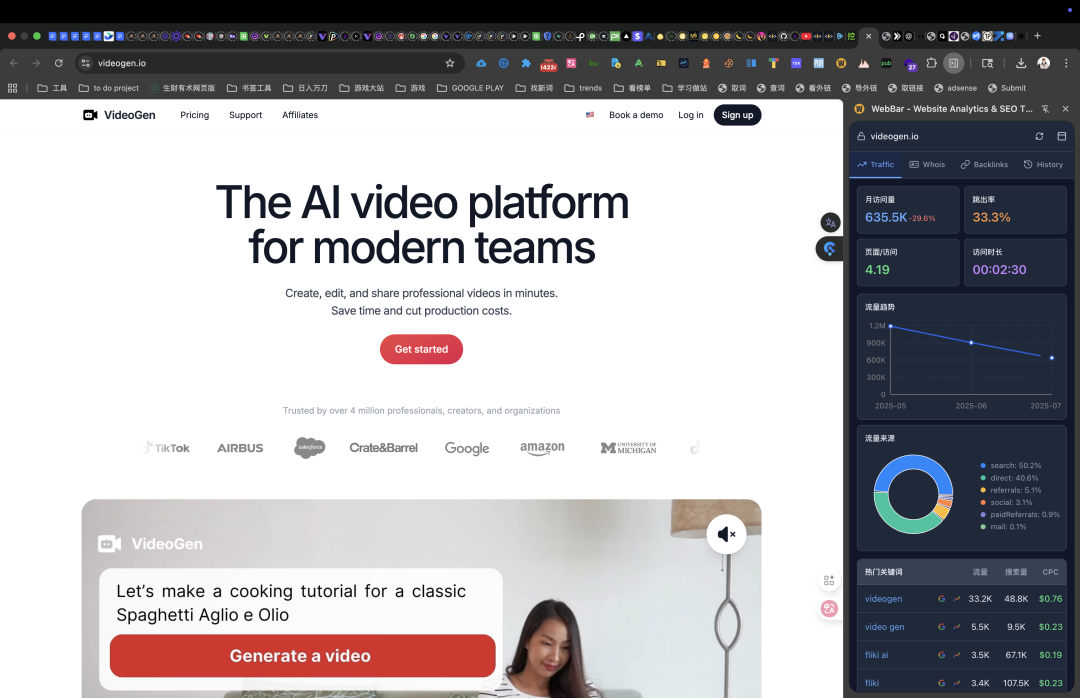The height and width of the screenshot is (698, 1080).
Task: Click the pink floating translate icon near bottom
Action: [829, 608]
